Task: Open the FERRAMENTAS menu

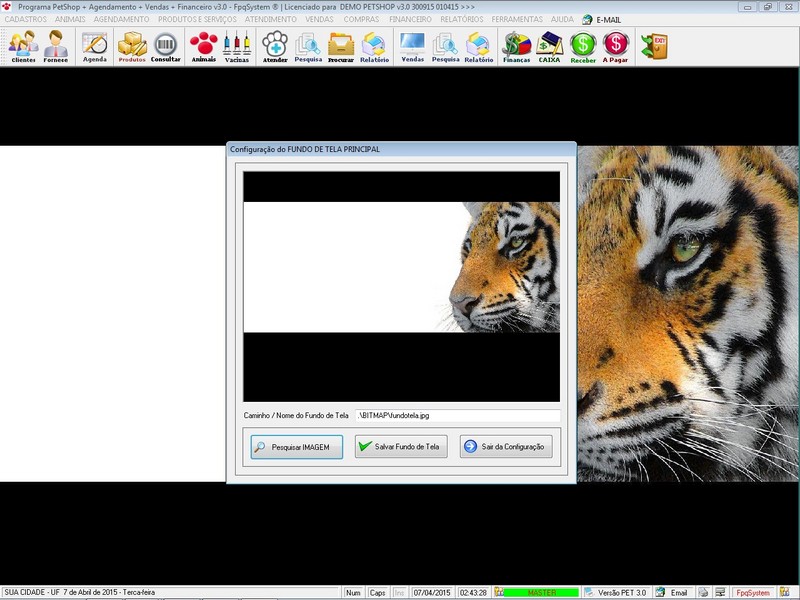Action: [517, 19]
